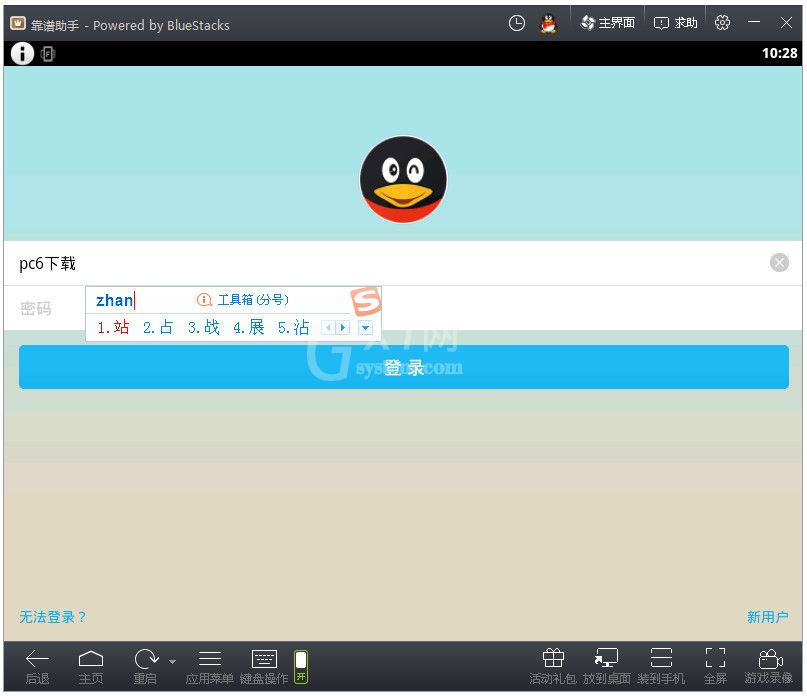Click the Sogou S logo

point(366,301)
